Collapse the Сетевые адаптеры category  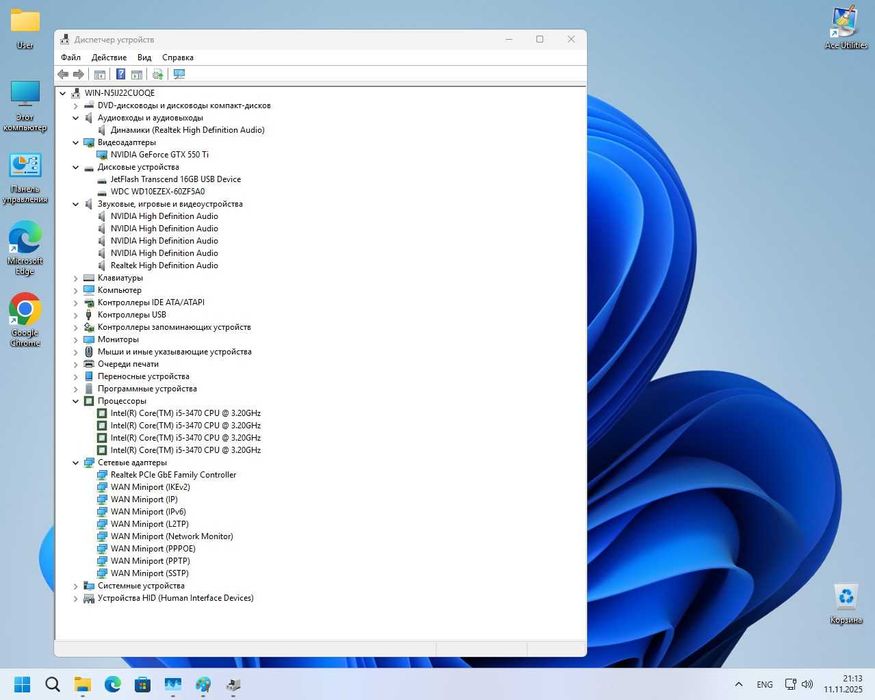(75, 463)
